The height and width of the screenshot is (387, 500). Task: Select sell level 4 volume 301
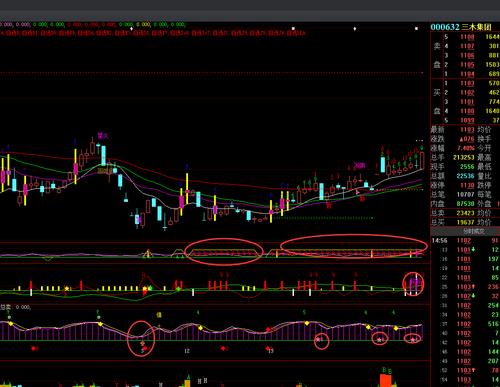click(x=494, y=46)
